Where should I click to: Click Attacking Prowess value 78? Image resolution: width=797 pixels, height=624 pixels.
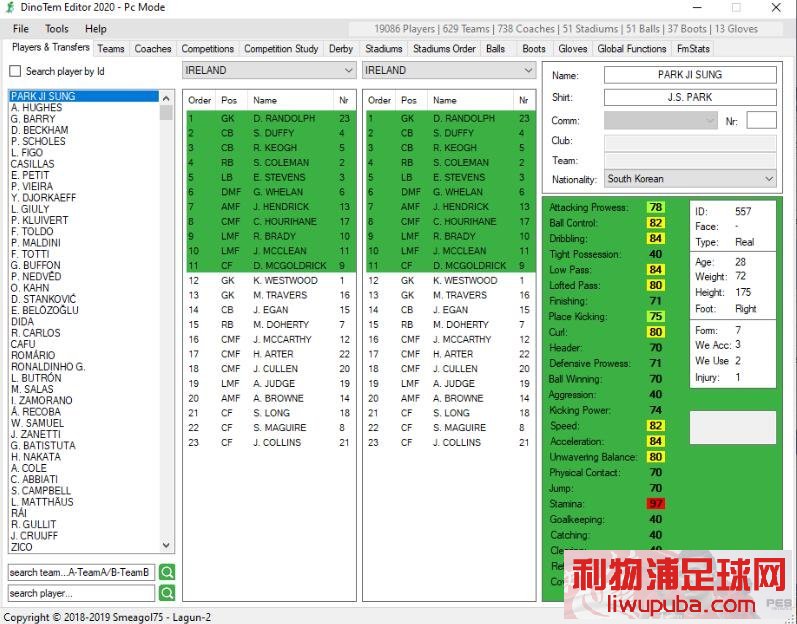pos(656,207)
